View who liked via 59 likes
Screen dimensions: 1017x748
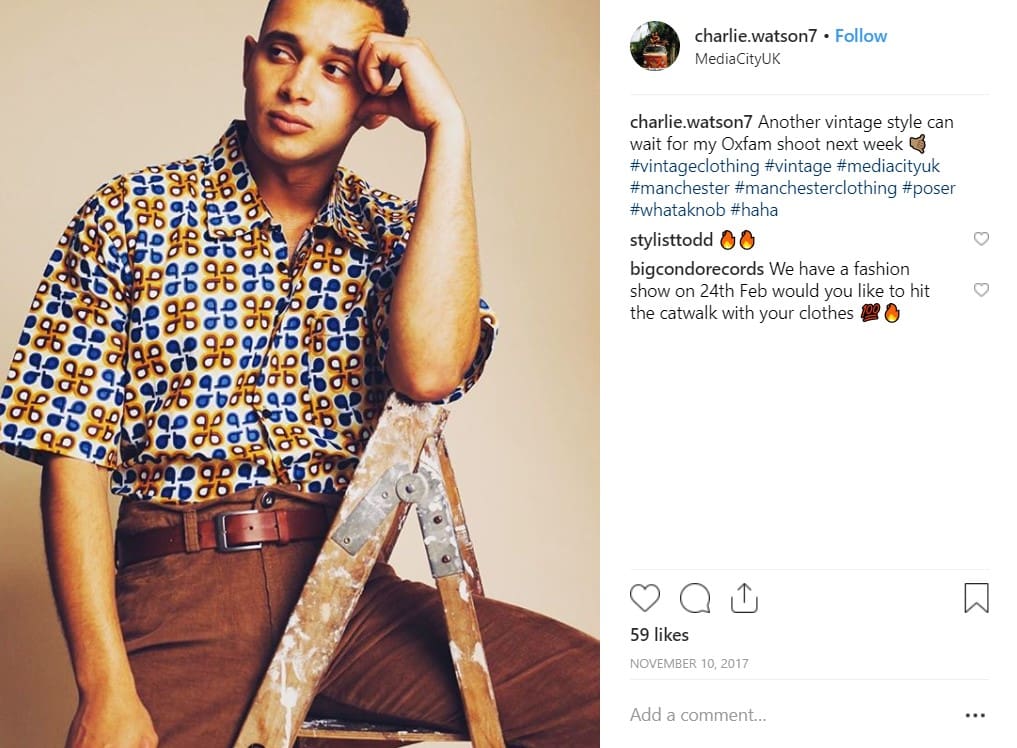click(659, 634)
